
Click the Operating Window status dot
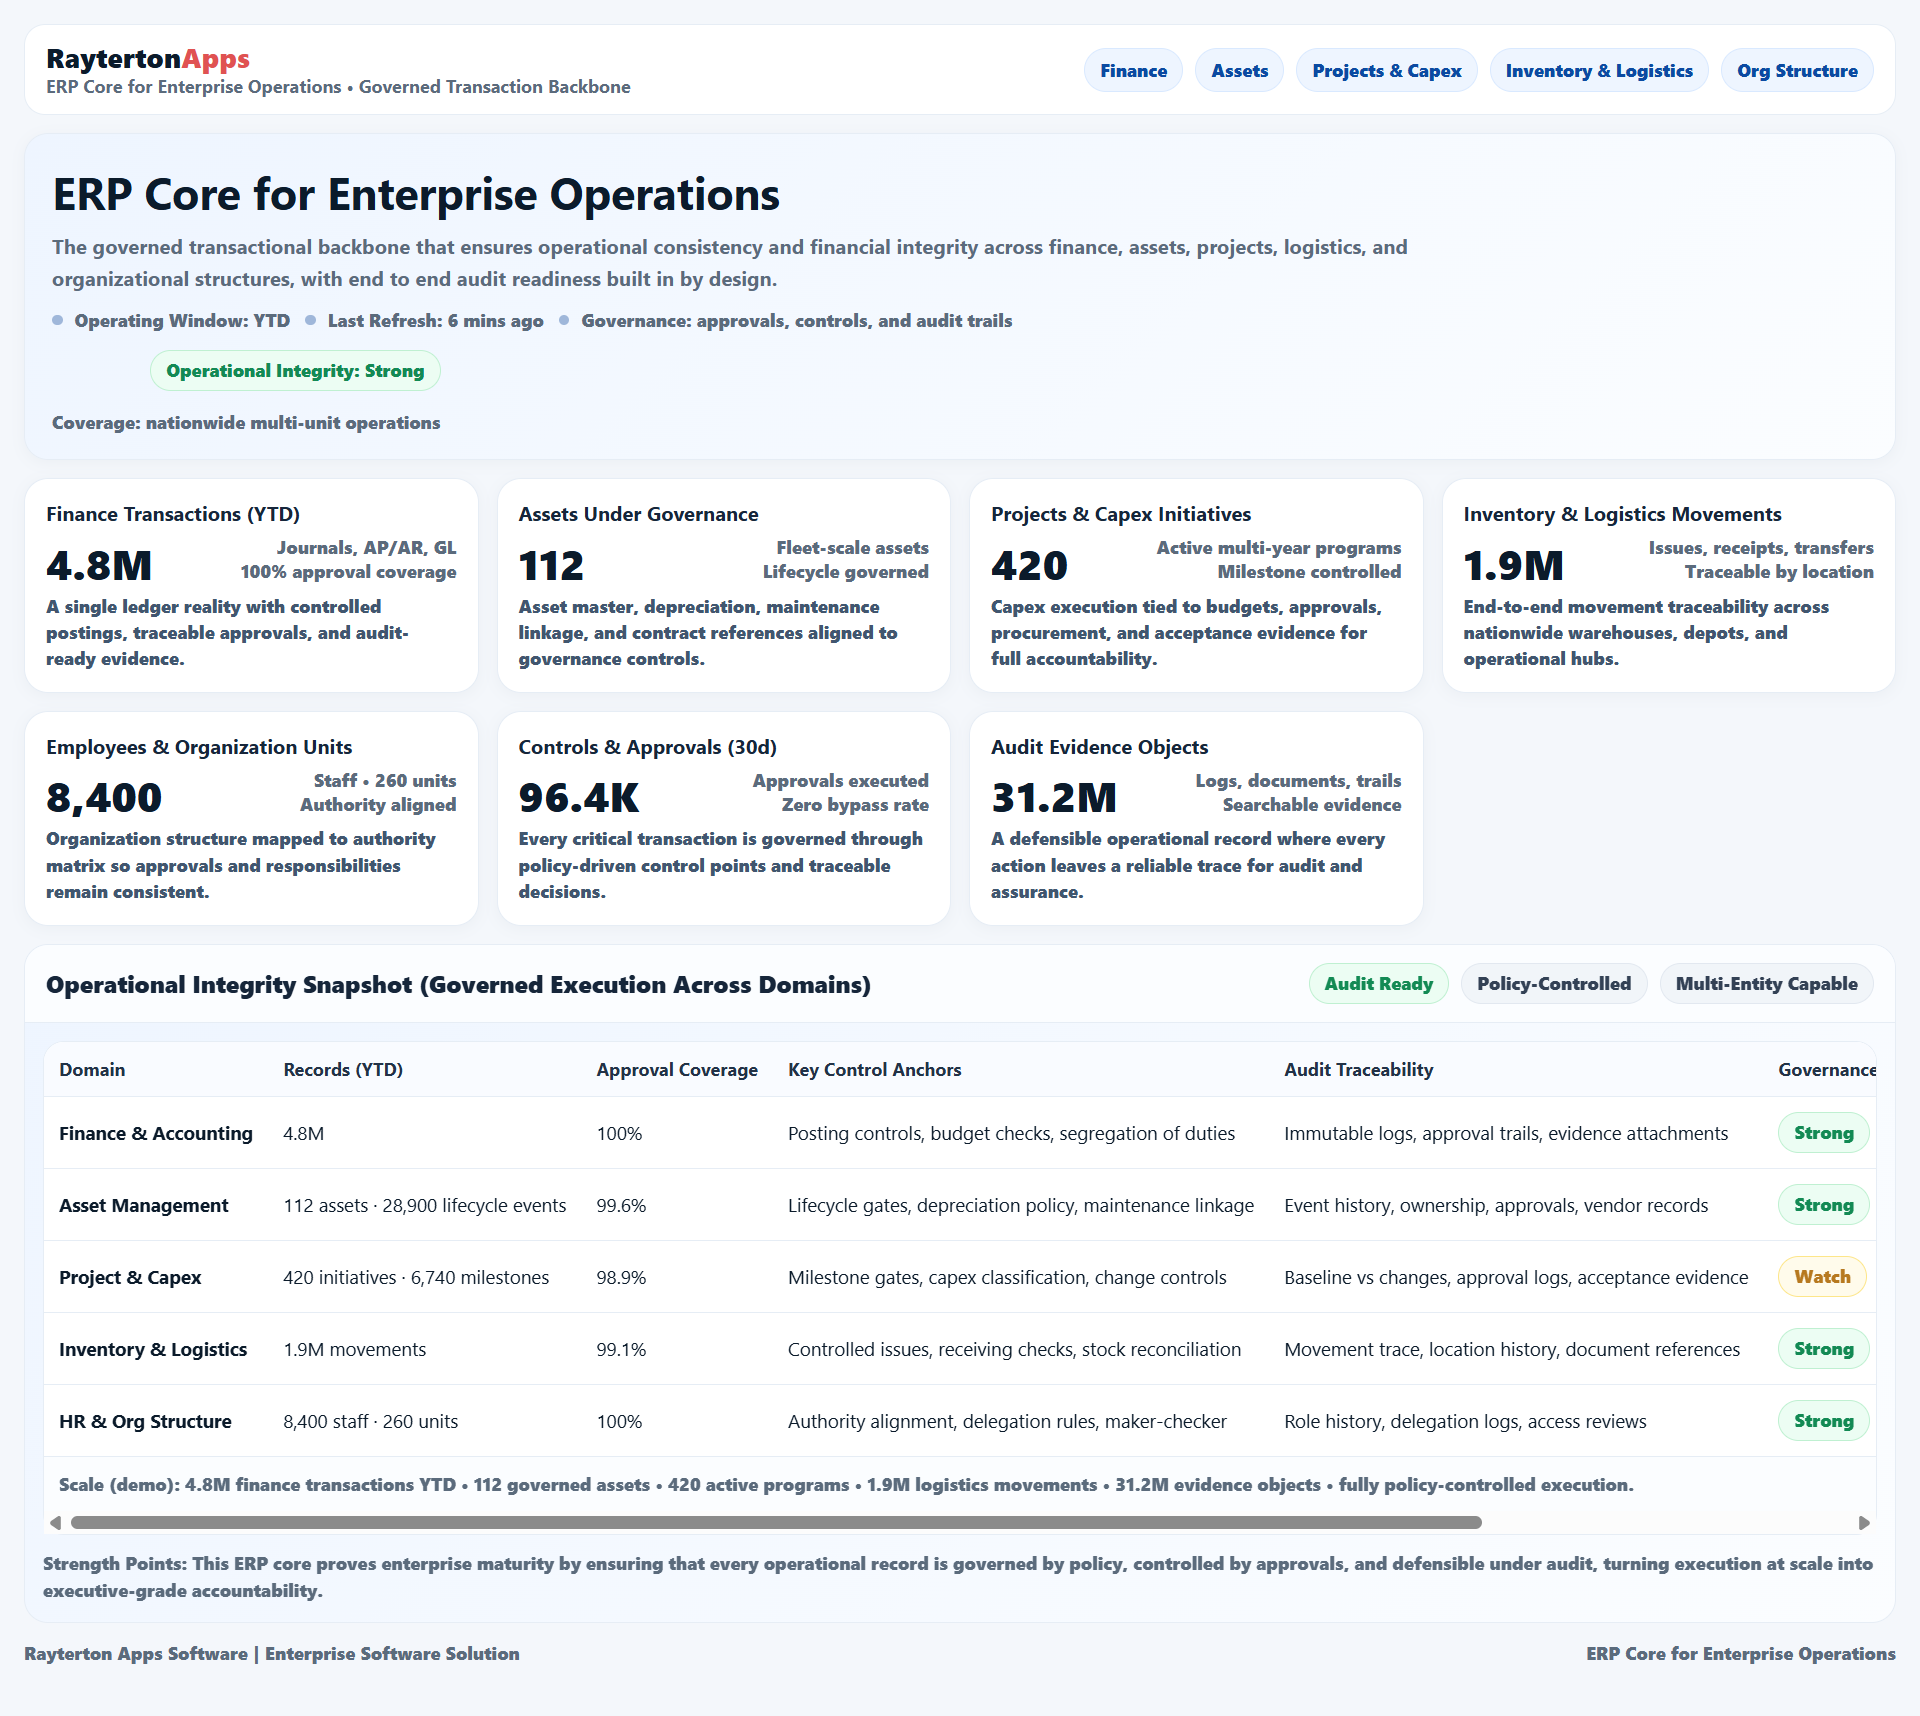click(x=57, y=320)
